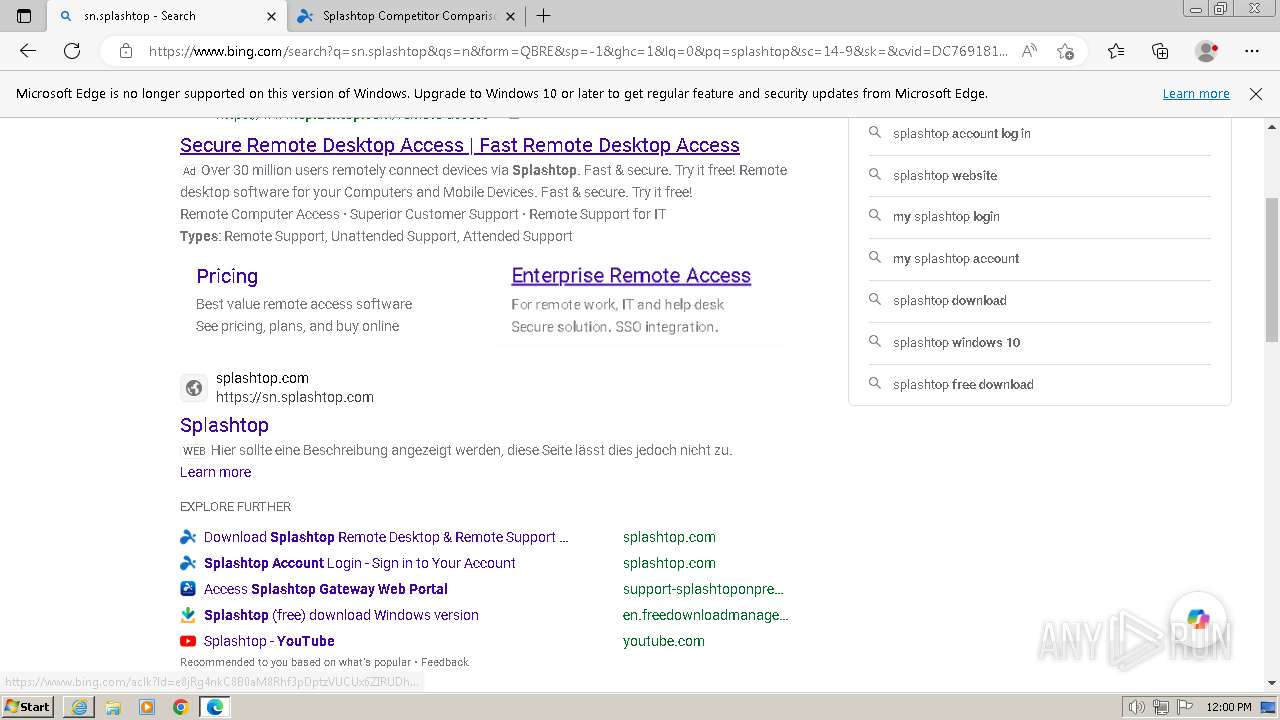Open the Splashtop result title
Viewport: 1280px width, 720px height.
pyautogui.click(x=224, y=425)
